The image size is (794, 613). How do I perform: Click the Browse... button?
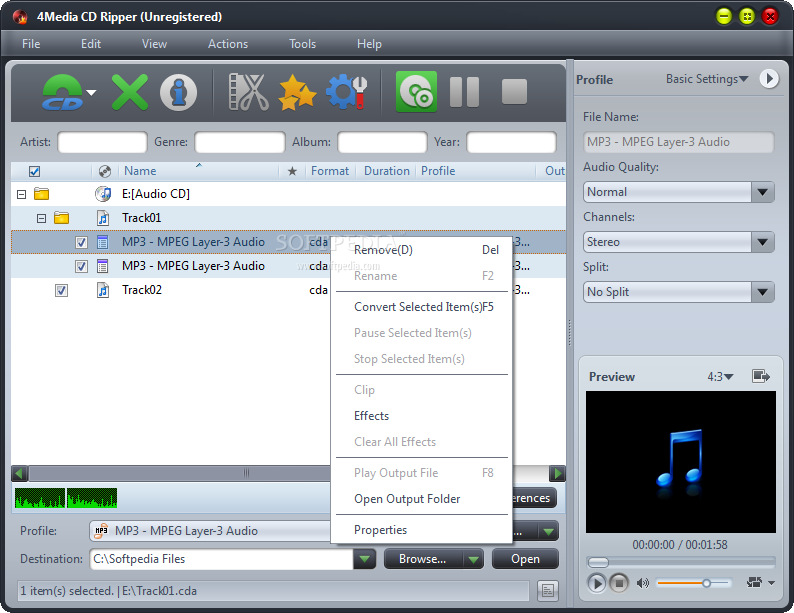[x=423, y=559]
